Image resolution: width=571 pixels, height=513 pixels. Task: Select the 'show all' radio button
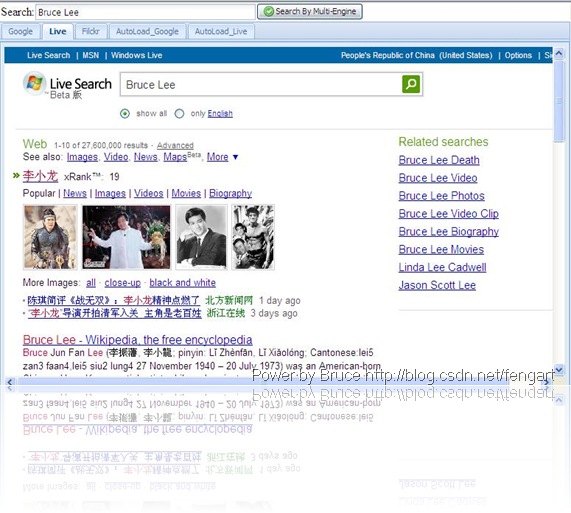[x=125, y=114]
